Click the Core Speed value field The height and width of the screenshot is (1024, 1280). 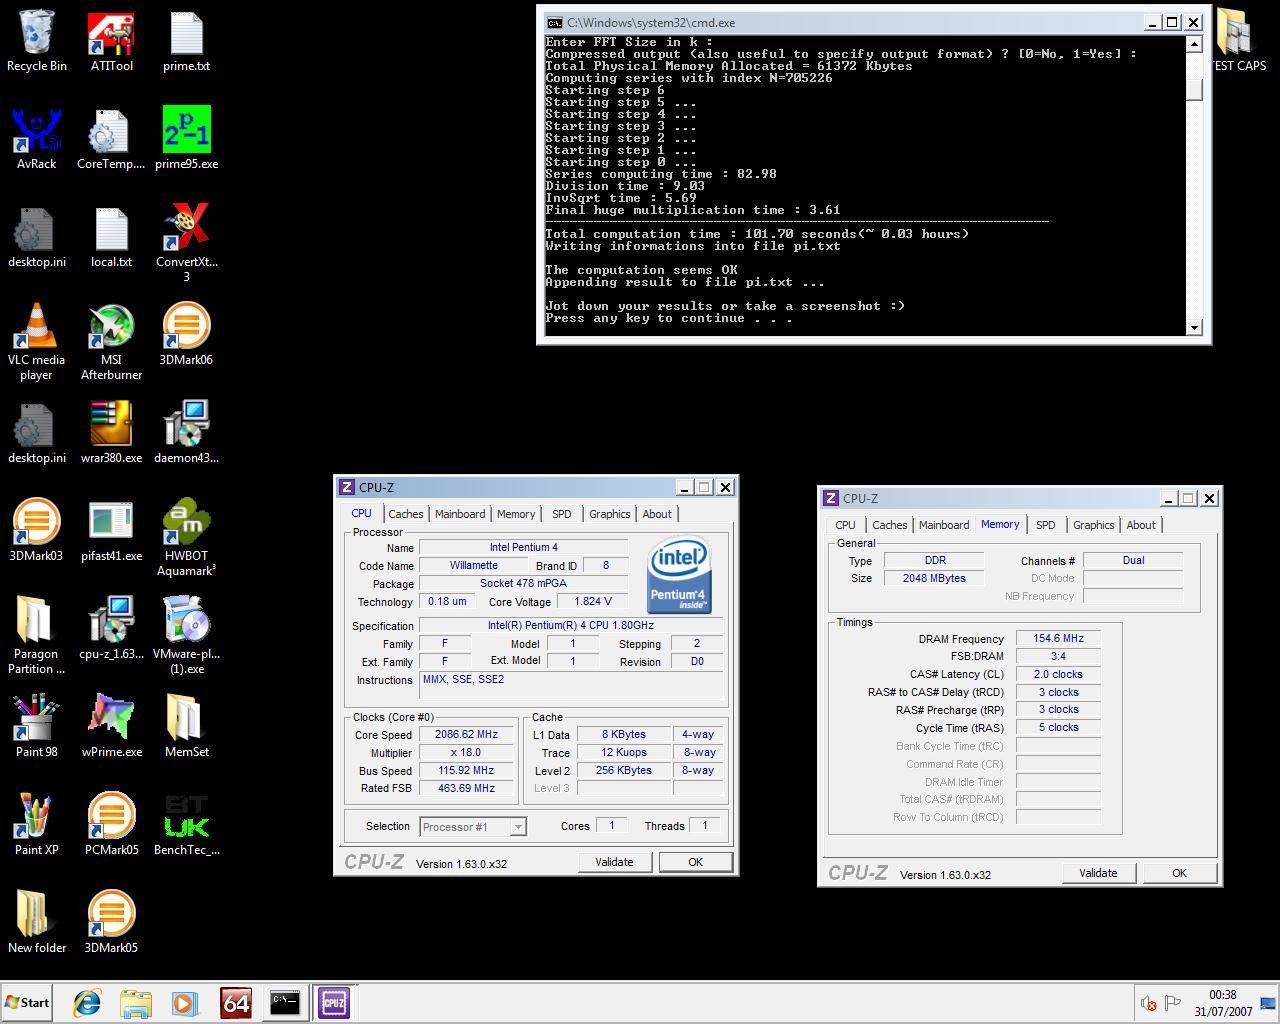(x=466, y=734)
